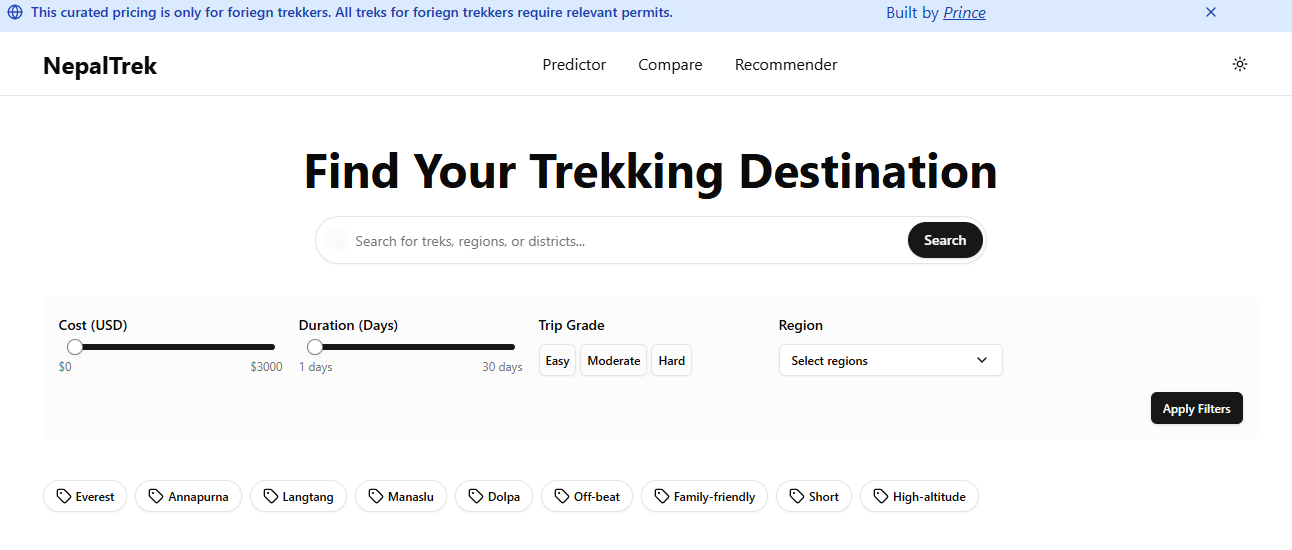This screenshot has height=550, width=1292.
Task: Open the Recommender page
Action: (x=786, y=65)
